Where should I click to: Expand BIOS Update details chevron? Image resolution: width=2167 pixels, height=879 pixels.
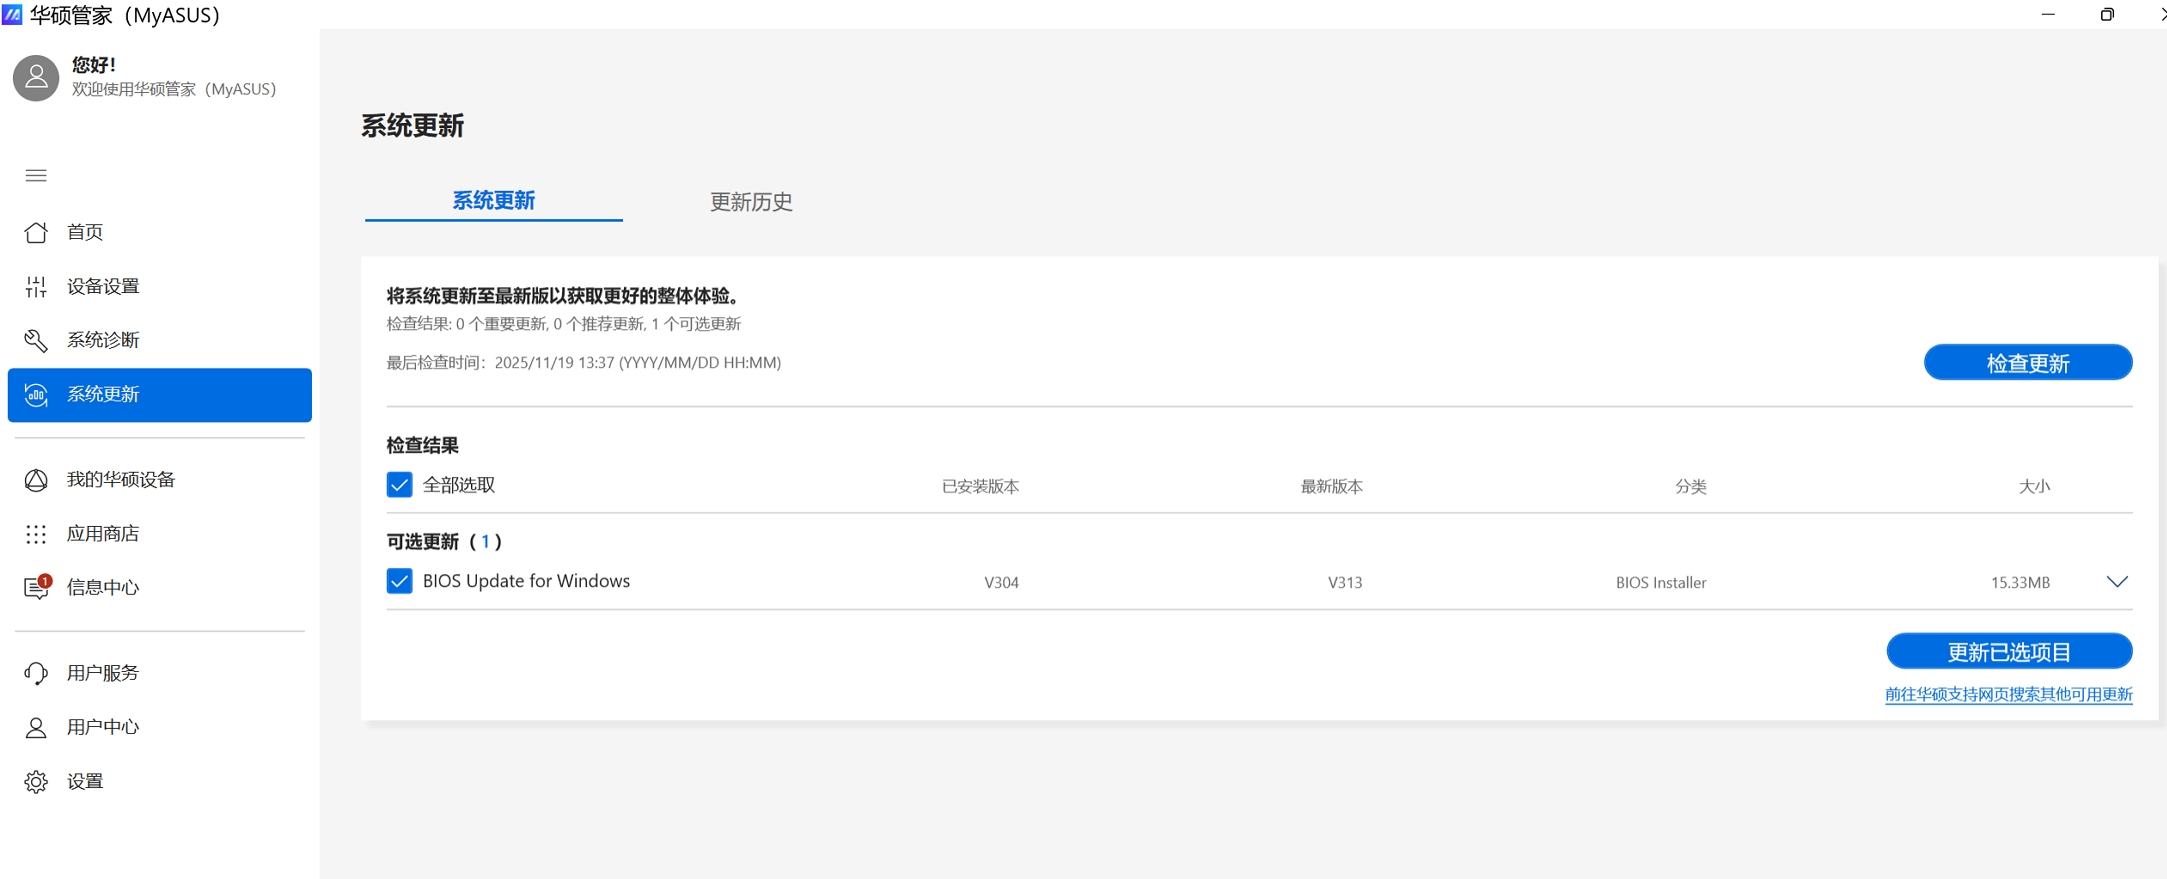2116,582
